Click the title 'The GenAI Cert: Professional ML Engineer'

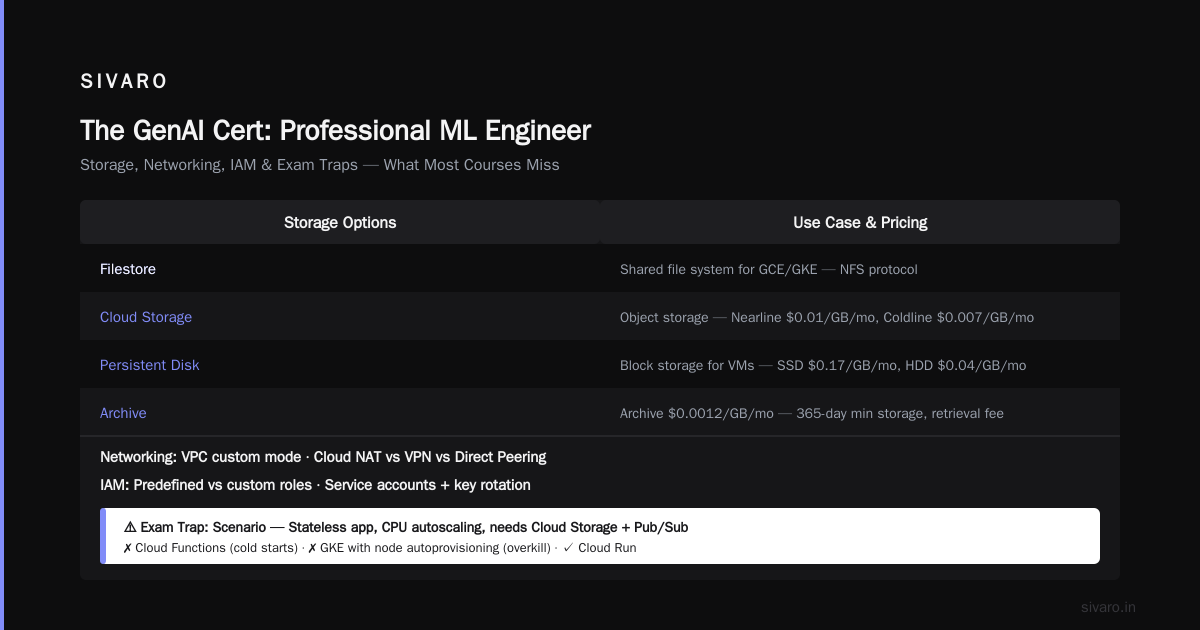(x=335, y=130)
